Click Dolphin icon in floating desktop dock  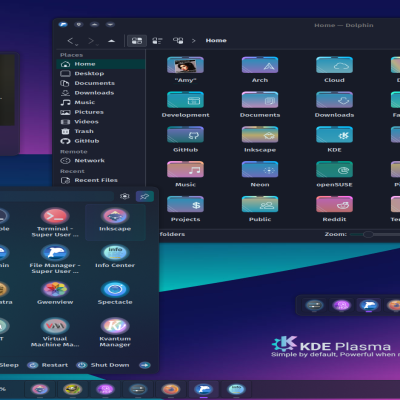pyautogui.click(x=368, y=305)
